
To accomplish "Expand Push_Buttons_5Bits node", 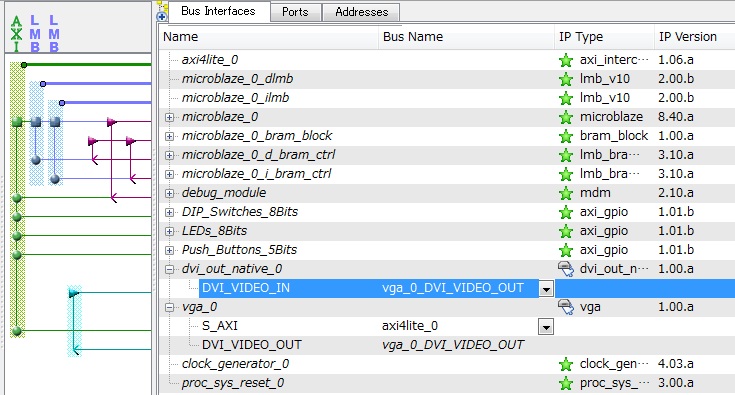I will 170,250.
